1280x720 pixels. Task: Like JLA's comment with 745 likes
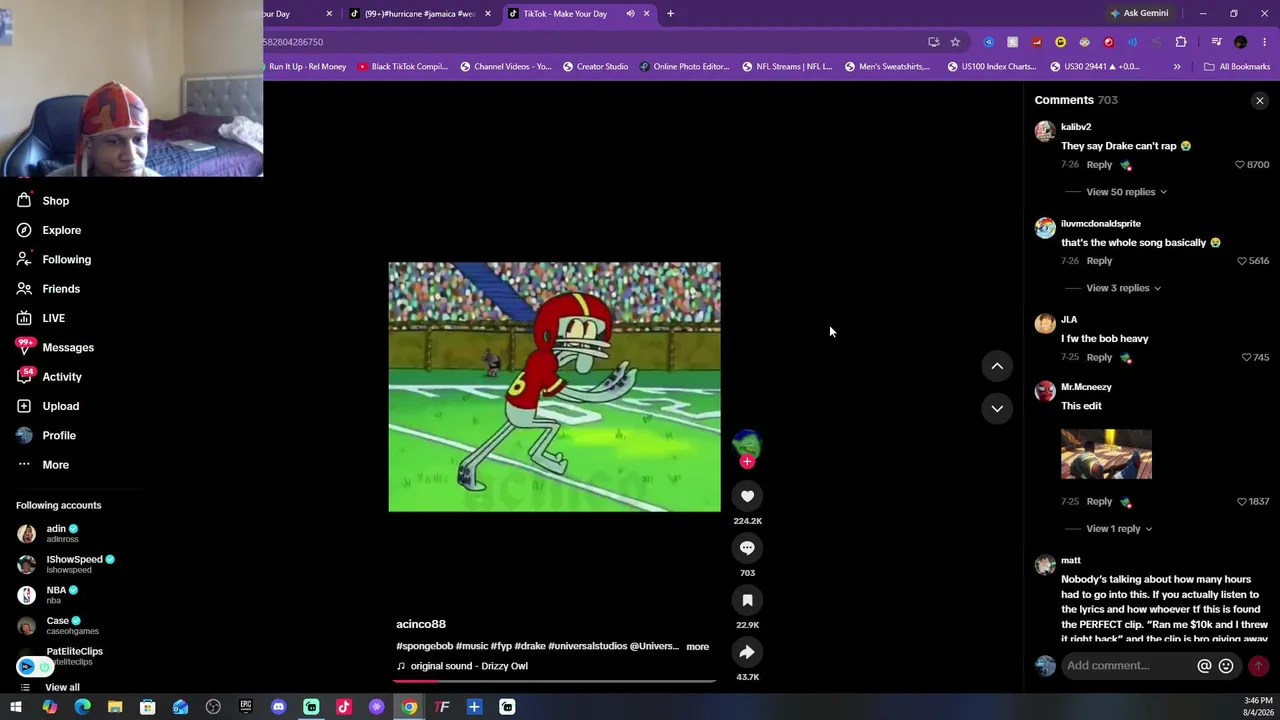(x=1246, y=357)
